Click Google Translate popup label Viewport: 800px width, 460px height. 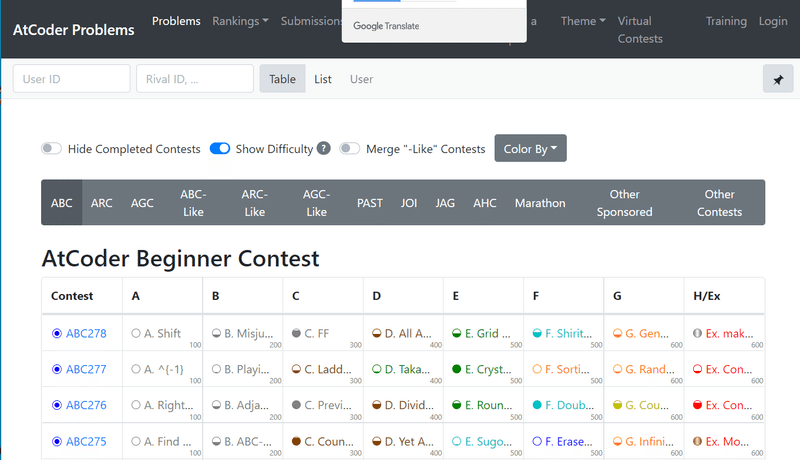[x=386, y=25]
